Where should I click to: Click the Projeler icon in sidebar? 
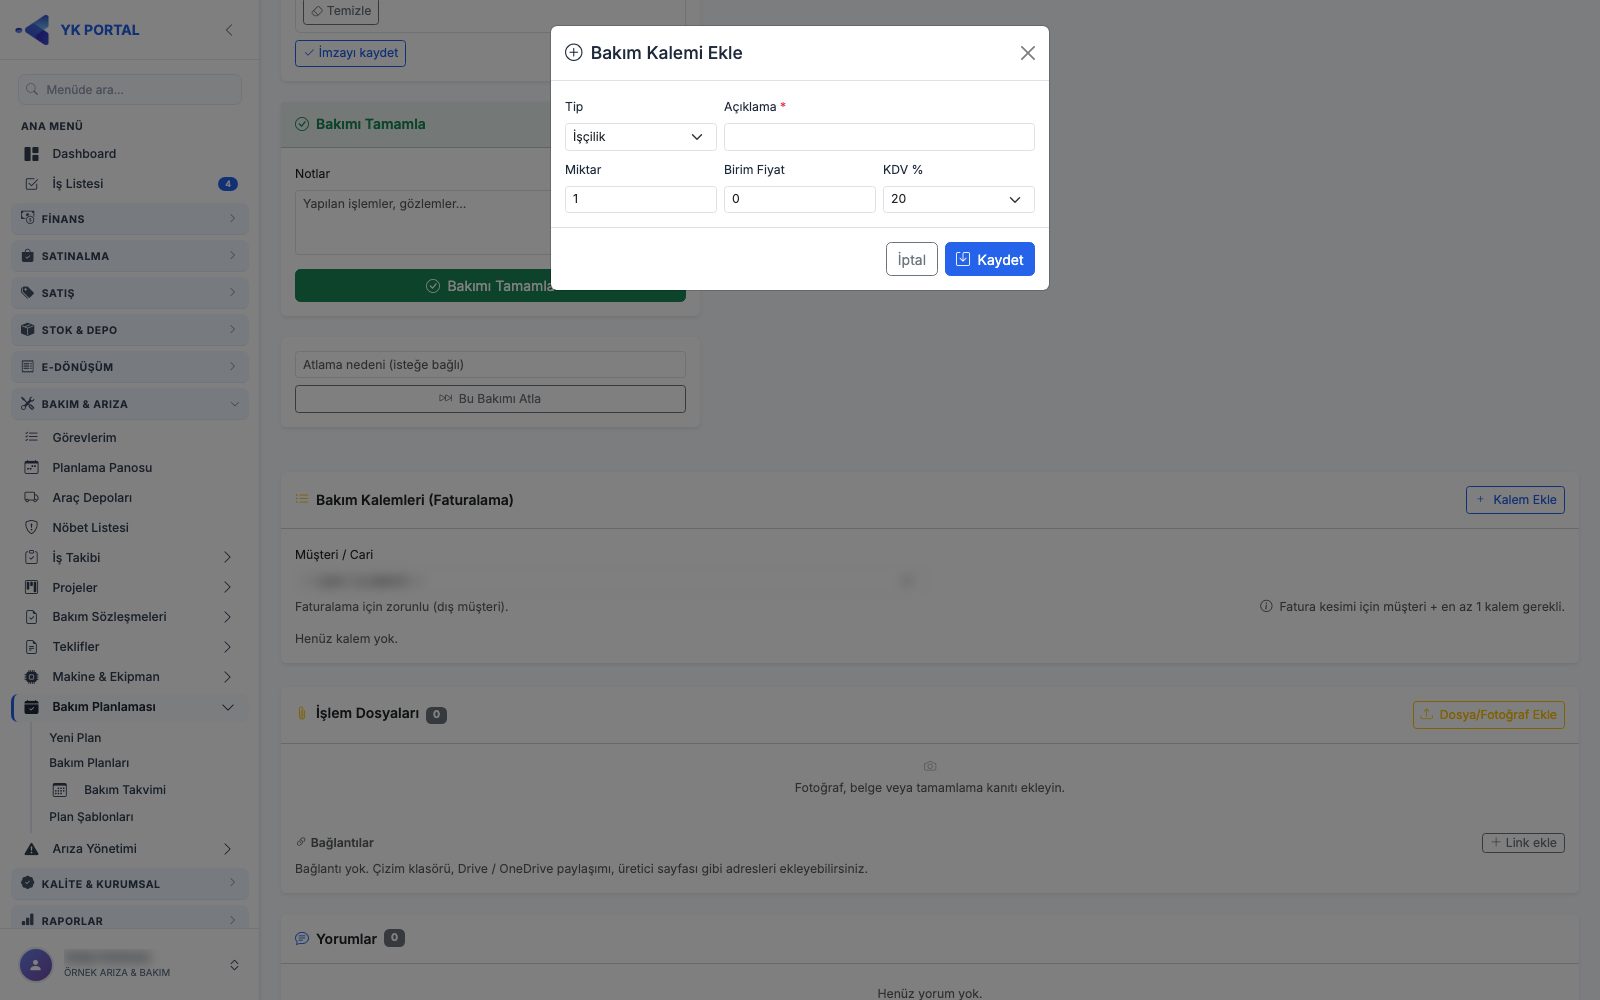coord(31,587)
